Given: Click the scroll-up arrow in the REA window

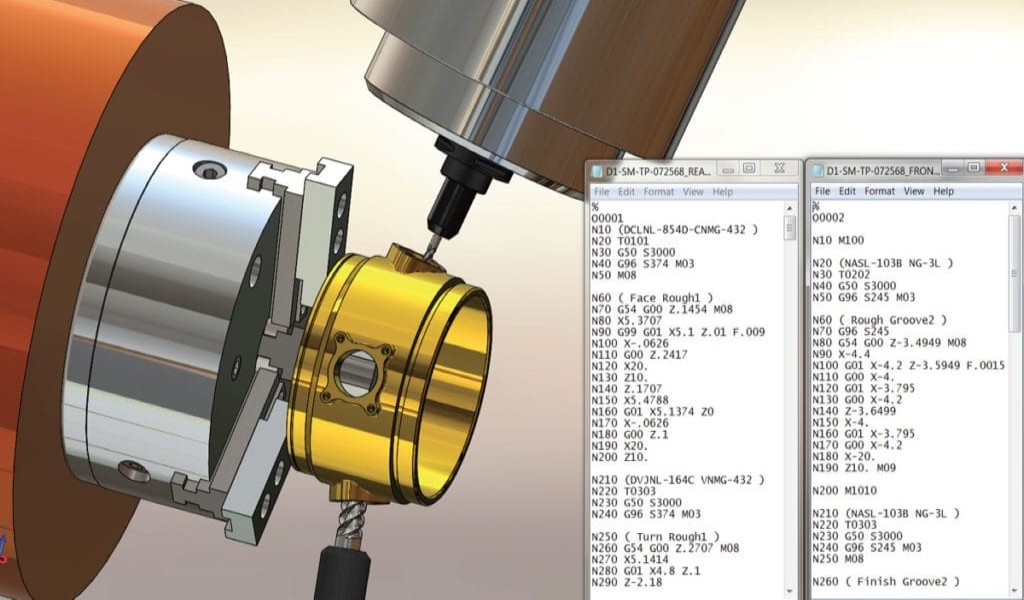Looking at the screenshot, I should coord(791,207).
